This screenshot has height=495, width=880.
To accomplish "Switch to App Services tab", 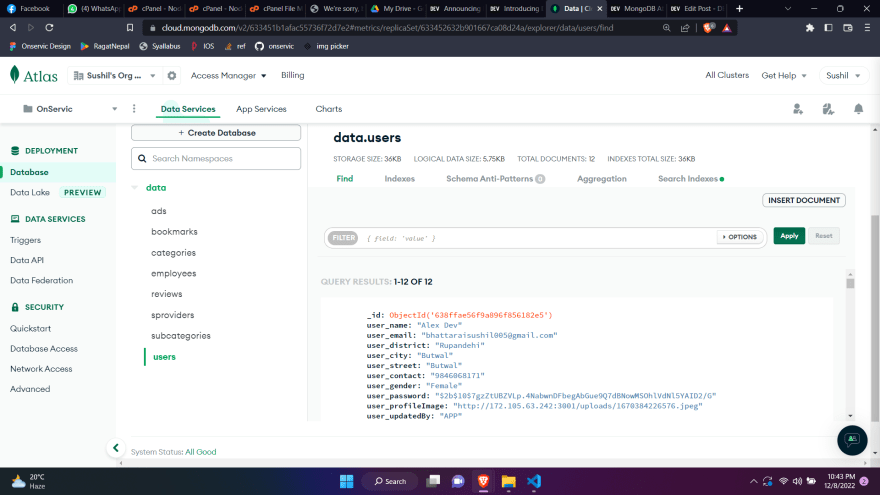I will (x=261, y=109).
